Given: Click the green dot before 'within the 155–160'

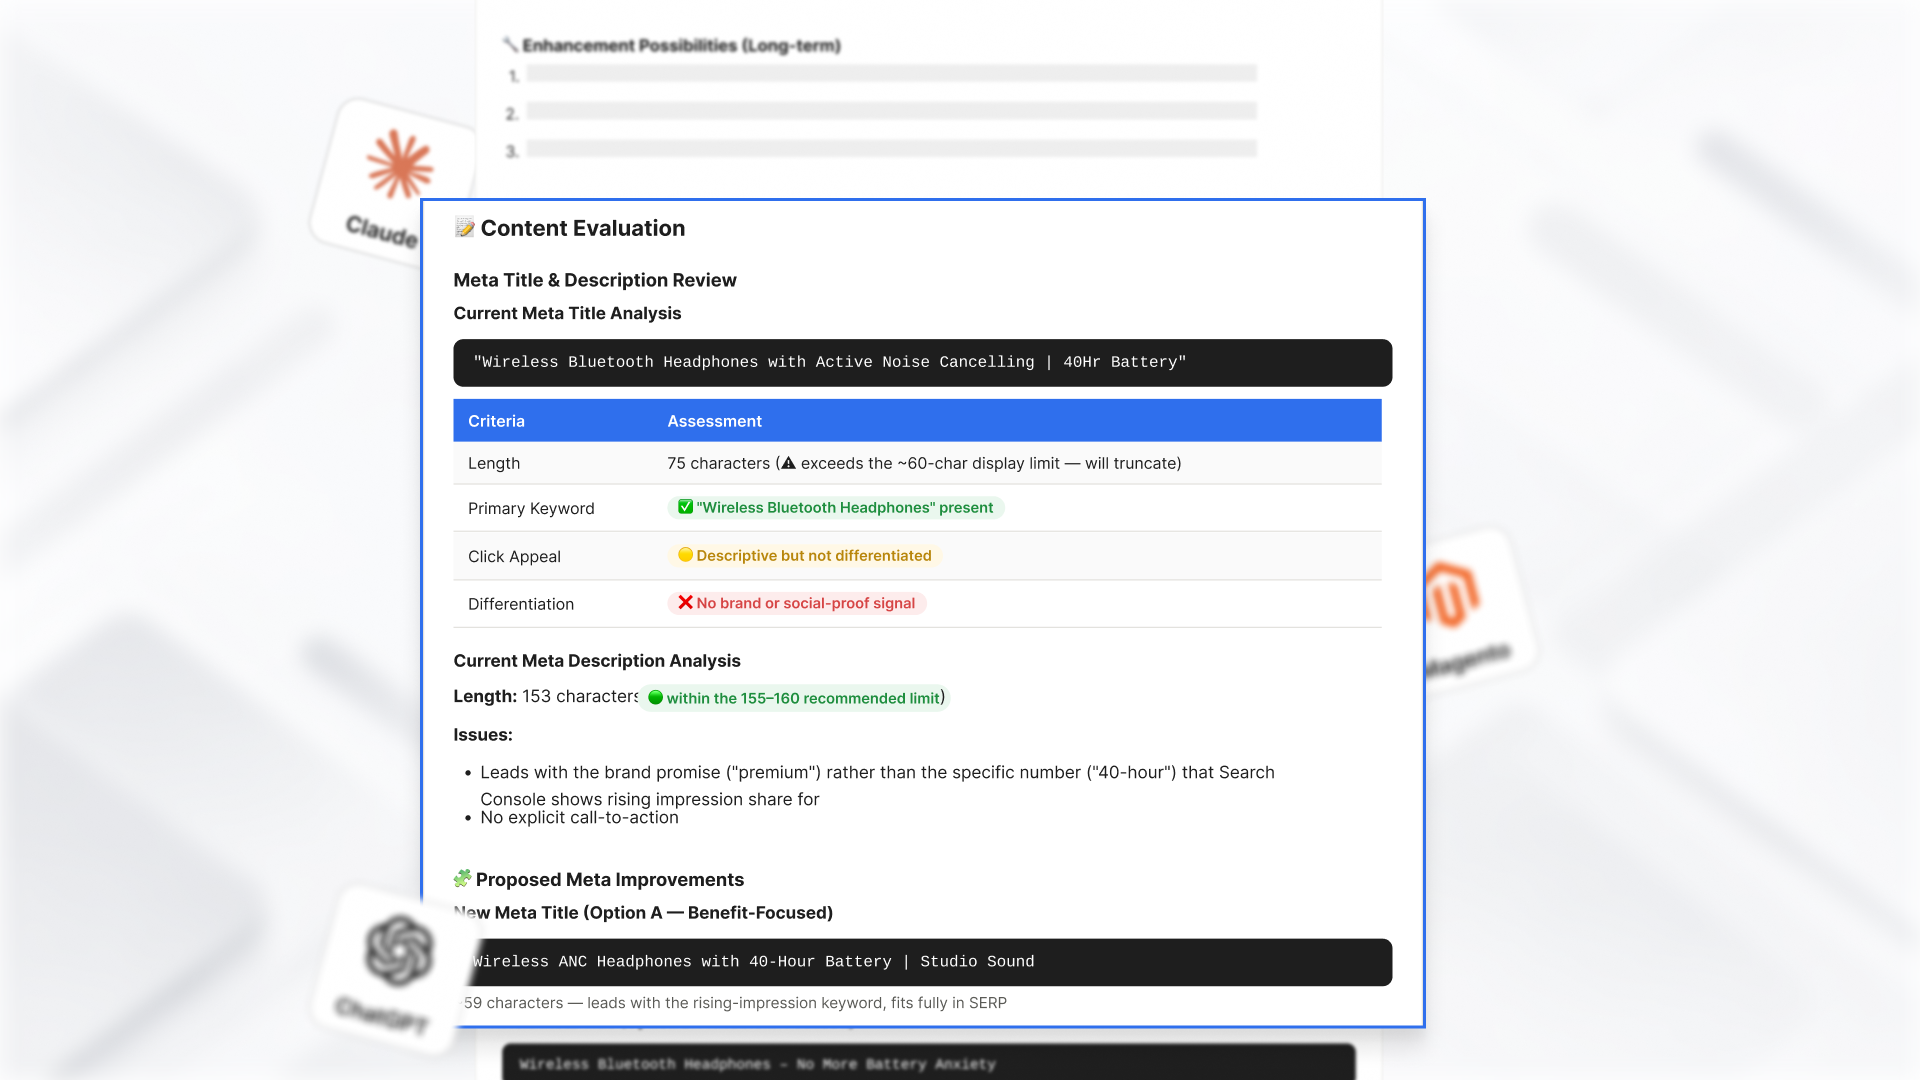Looking at the screenshot, I should click(x=655, y=698).
